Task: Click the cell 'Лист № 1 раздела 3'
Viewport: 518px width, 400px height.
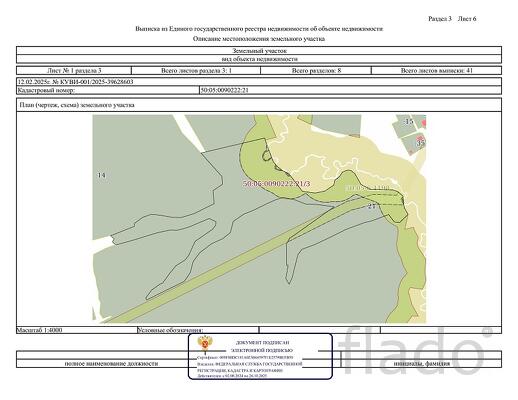Action: tap(74, 71)
